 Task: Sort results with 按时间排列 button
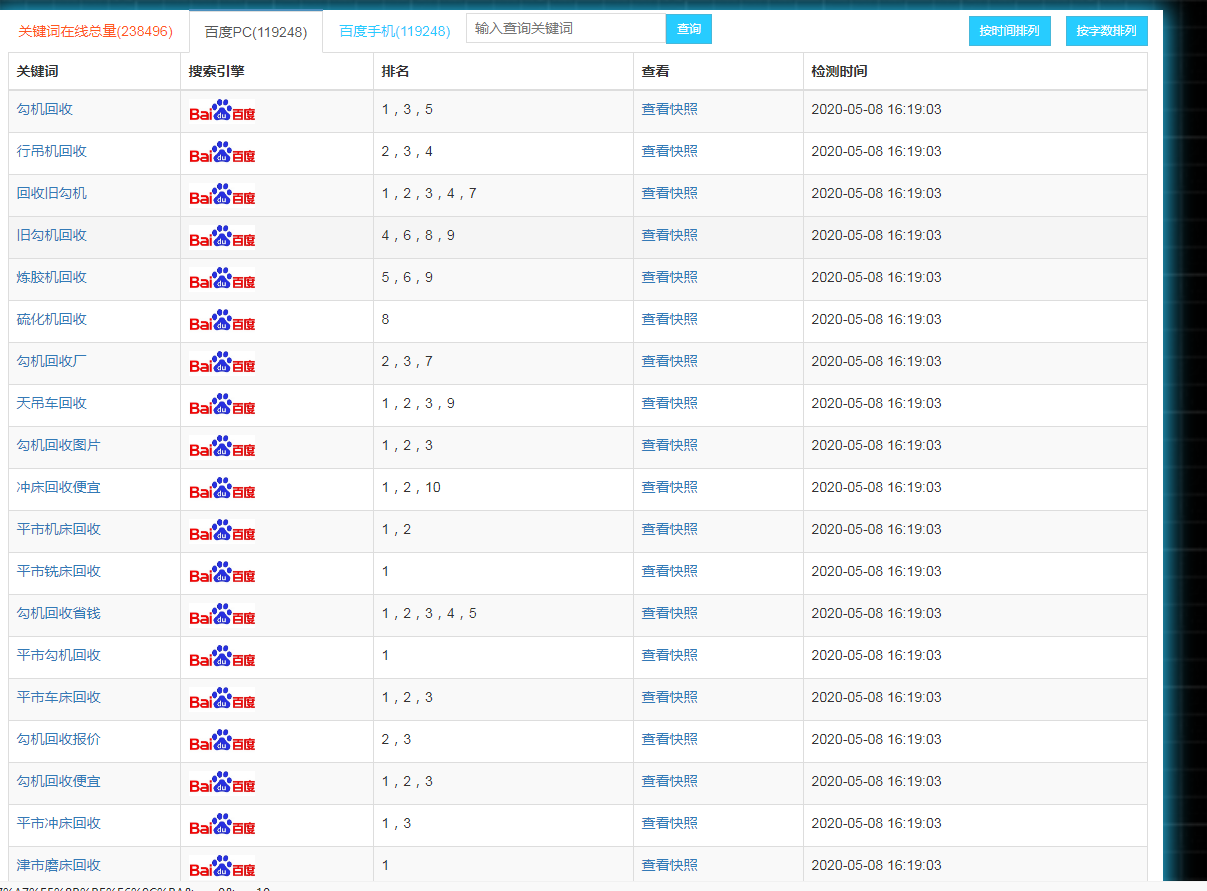click(x=1009, y=31)
